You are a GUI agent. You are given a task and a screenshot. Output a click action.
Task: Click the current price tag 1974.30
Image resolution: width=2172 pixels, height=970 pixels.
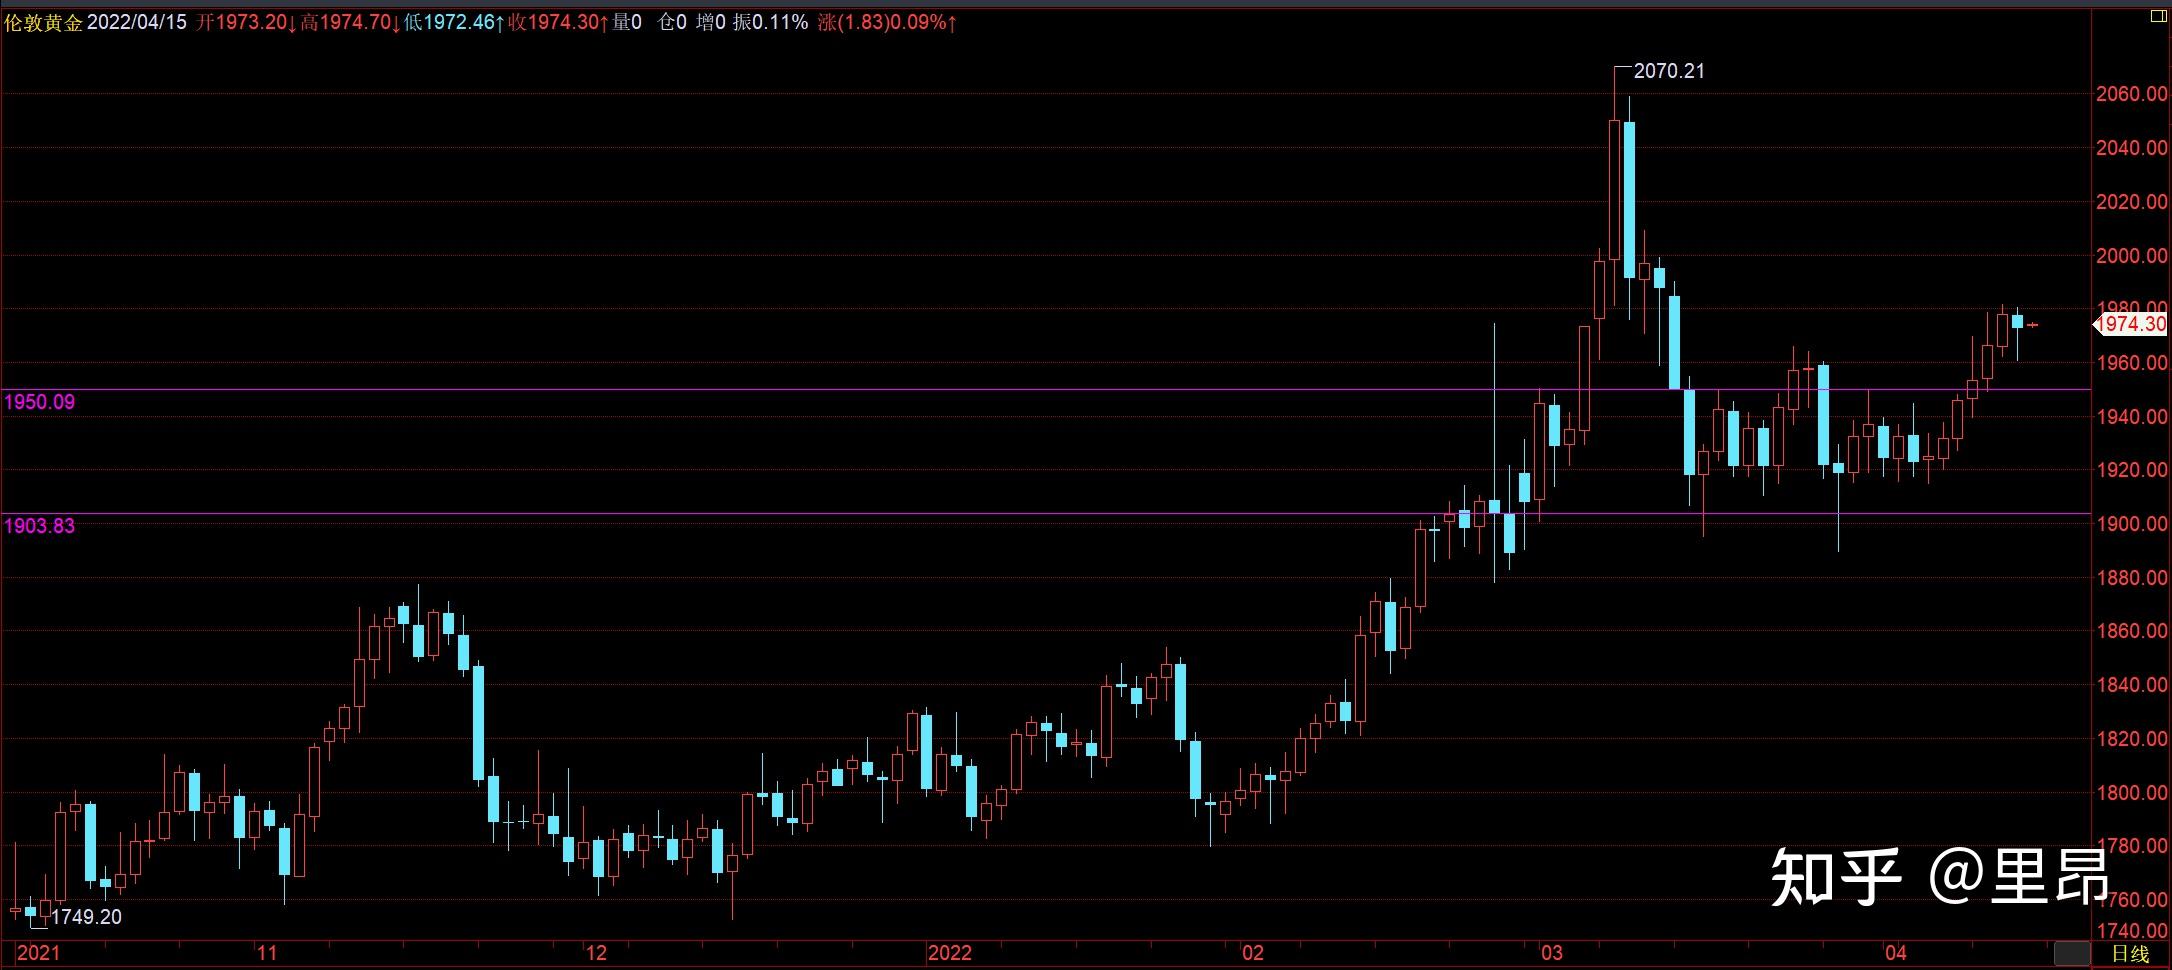tap(2131, 324)
